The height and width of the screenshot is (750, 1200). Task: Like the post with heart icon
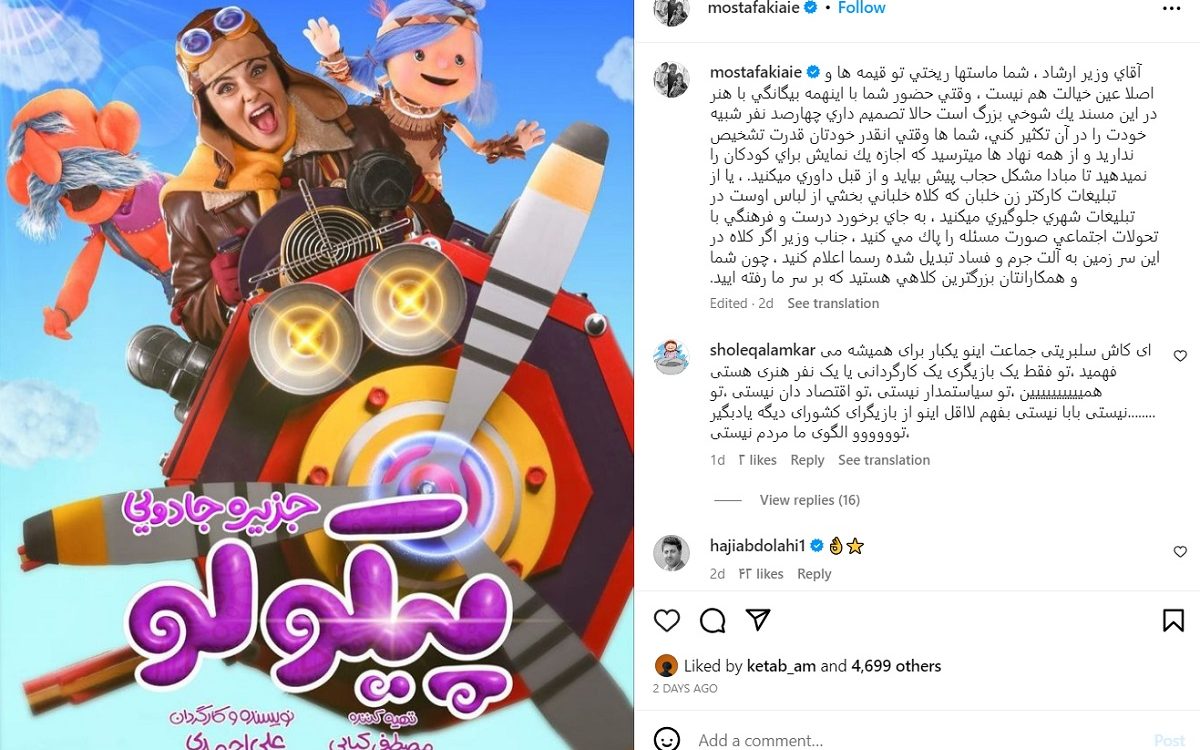(667, 620)
